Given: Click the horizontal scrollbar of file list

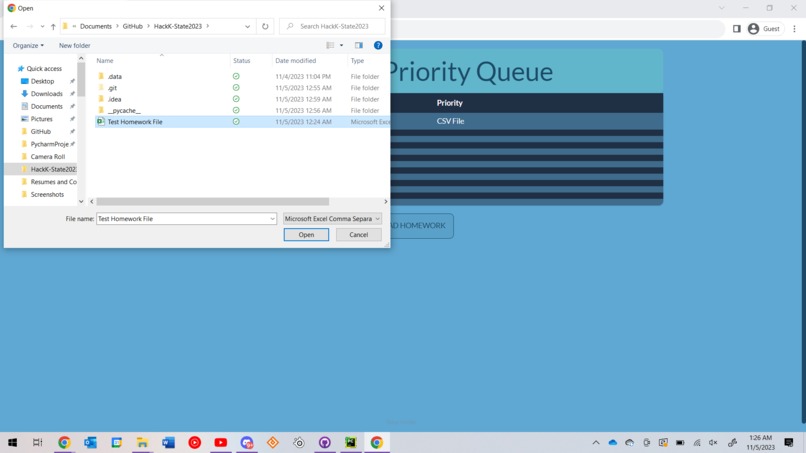Looking at the screenshot, I should (212, 202).
